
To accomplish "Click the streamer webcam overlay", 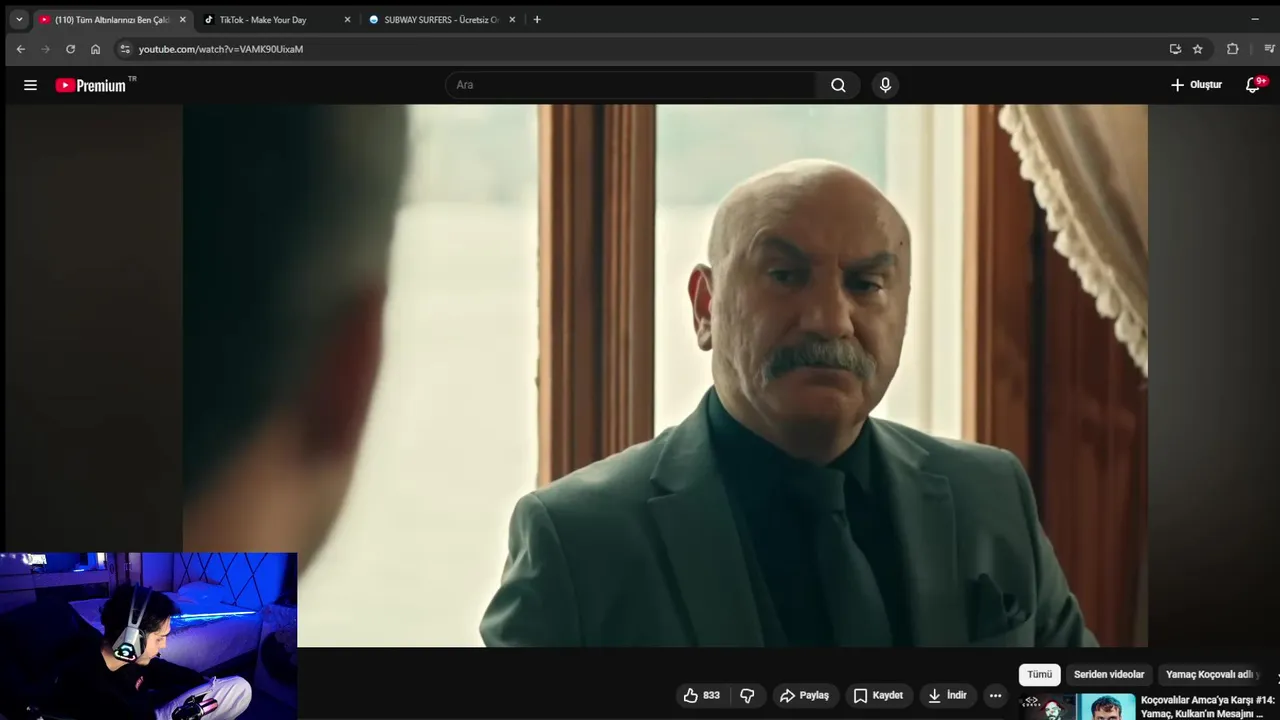I will coord(148,636).
